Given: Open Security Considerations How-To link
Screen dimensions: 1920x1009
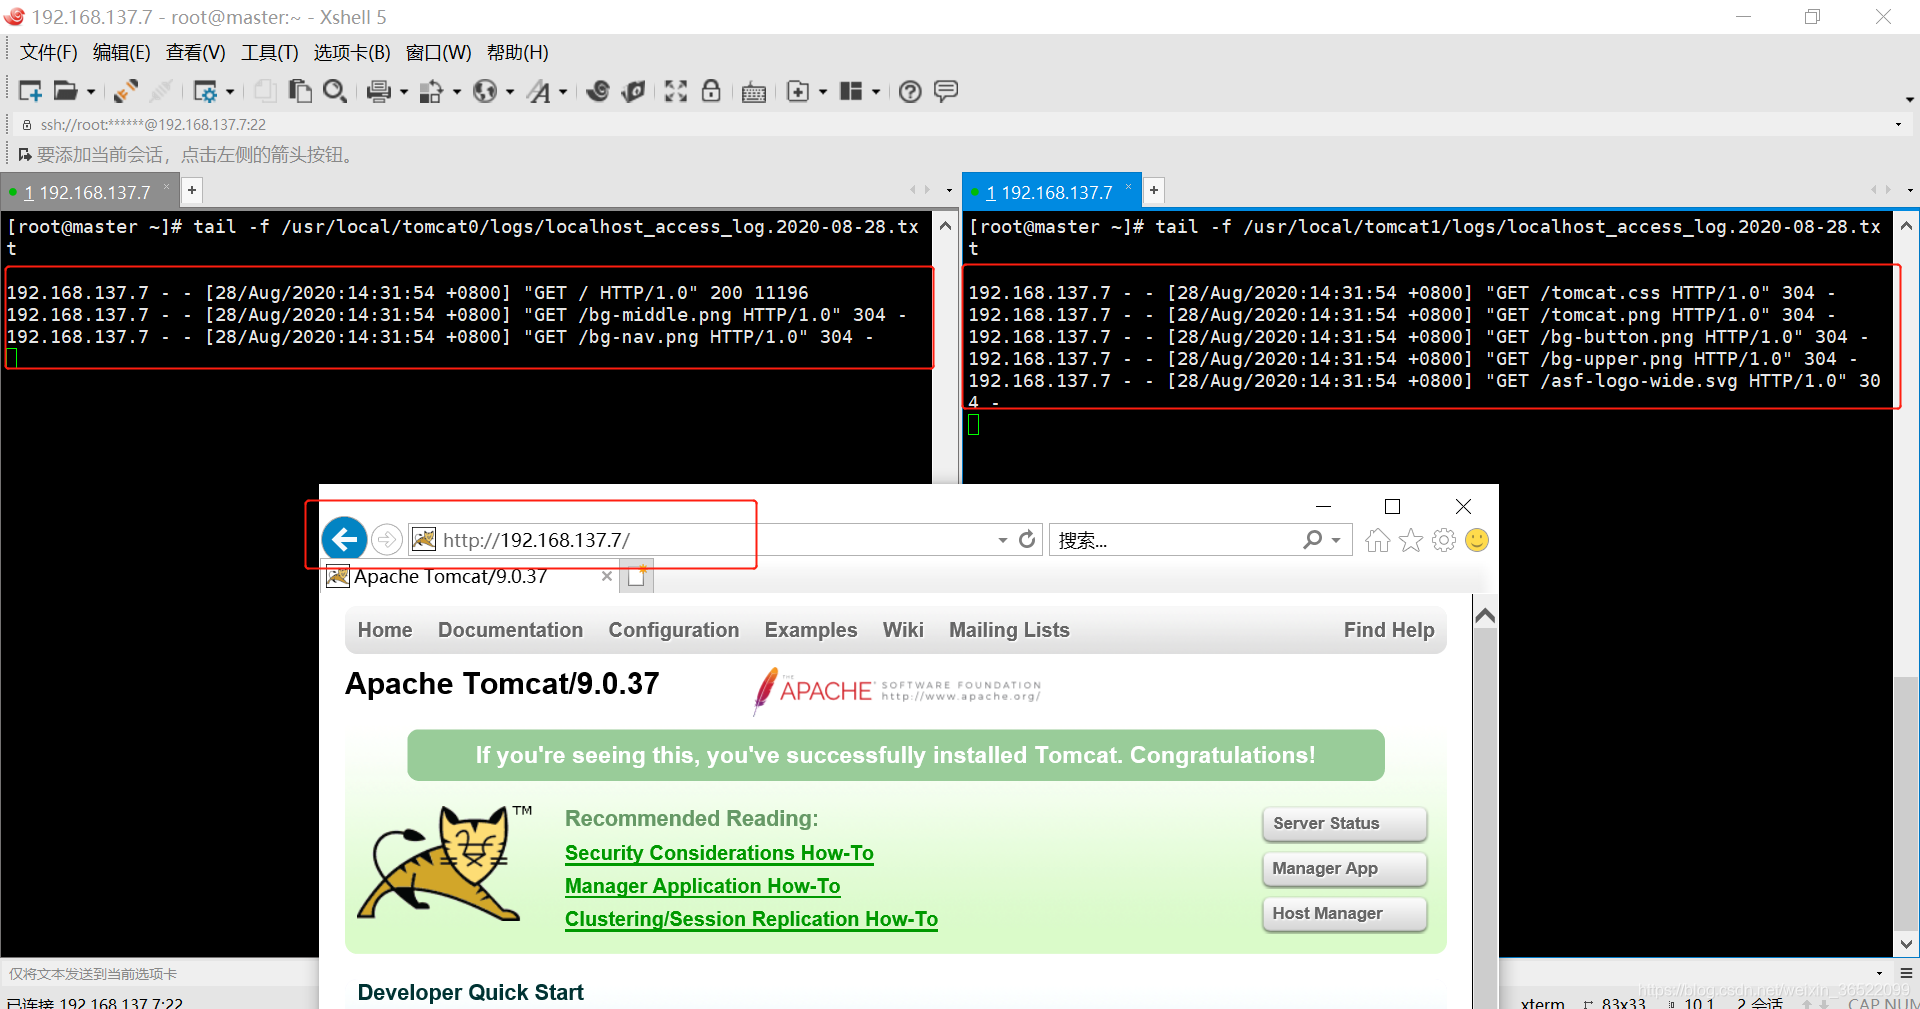Looking at the screenshot, I should tap(719, 853).
